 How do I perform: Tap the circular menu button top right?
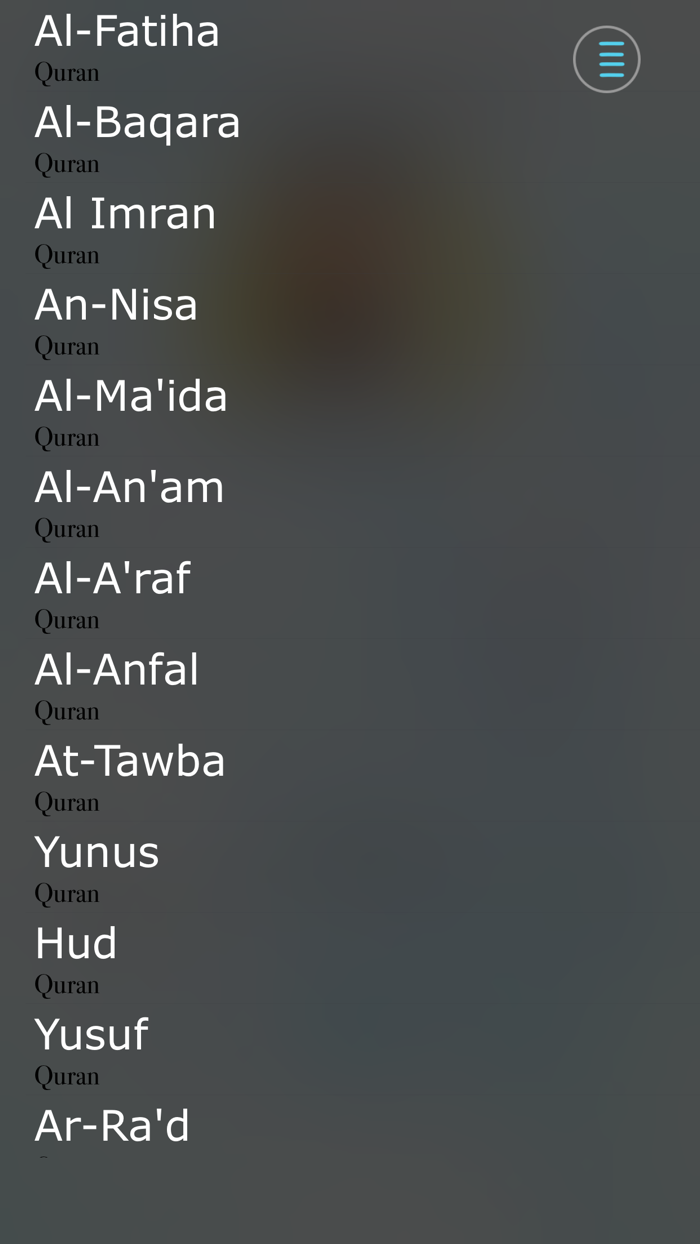coord(607,59)
